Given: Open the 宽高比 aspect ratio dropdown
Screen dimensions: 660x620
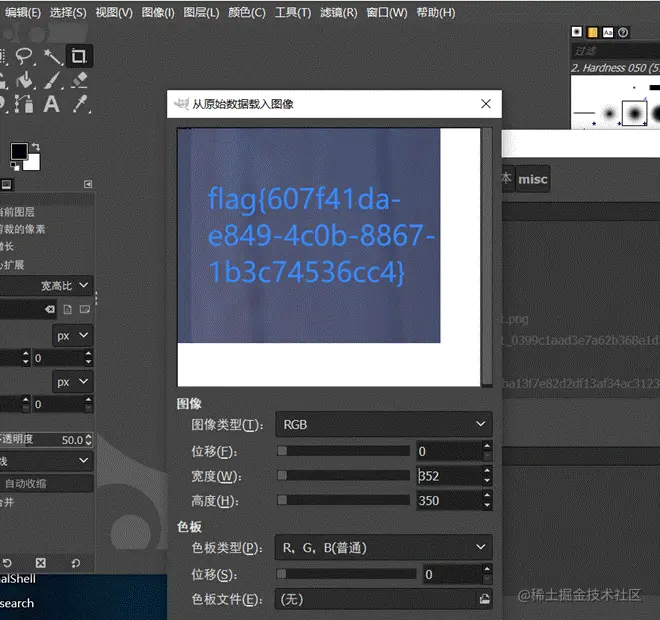Looking at the screenshot, I should tap(46, 286).
